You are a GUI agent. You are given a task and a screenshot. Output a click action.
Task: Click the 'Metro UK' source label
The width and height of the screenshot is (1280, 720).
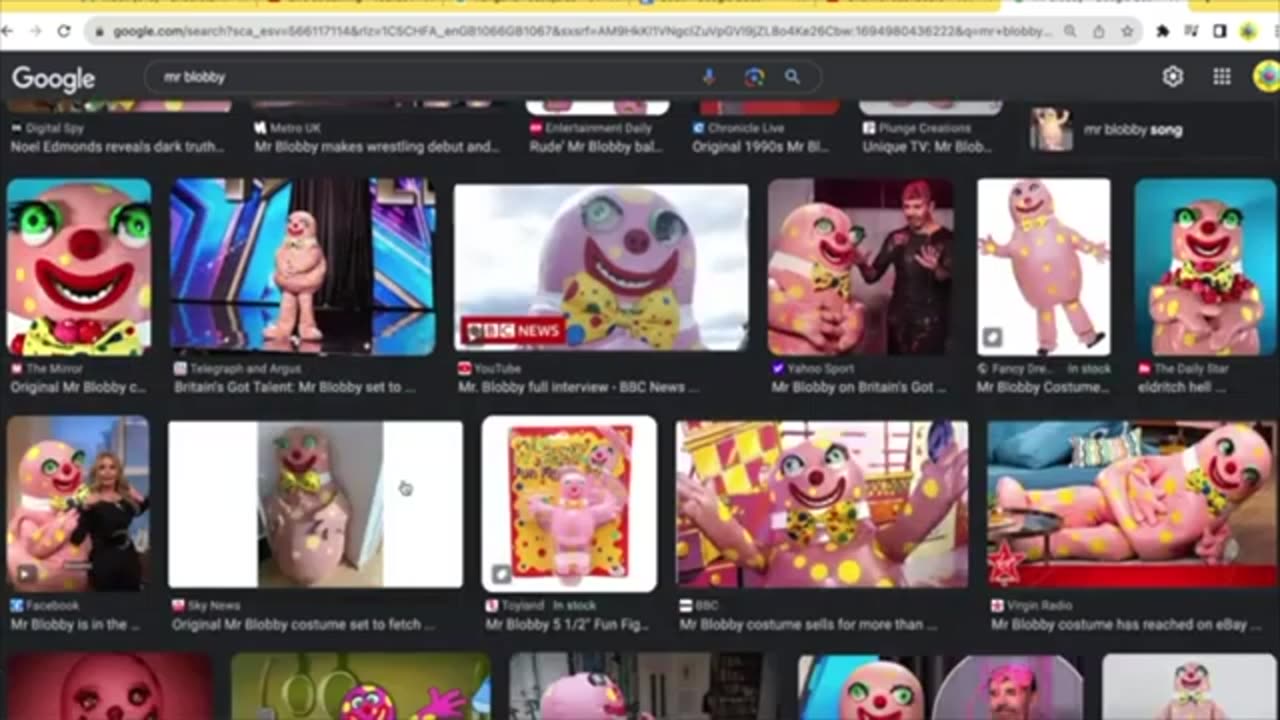pyautogui.click(x=295, y=129)
